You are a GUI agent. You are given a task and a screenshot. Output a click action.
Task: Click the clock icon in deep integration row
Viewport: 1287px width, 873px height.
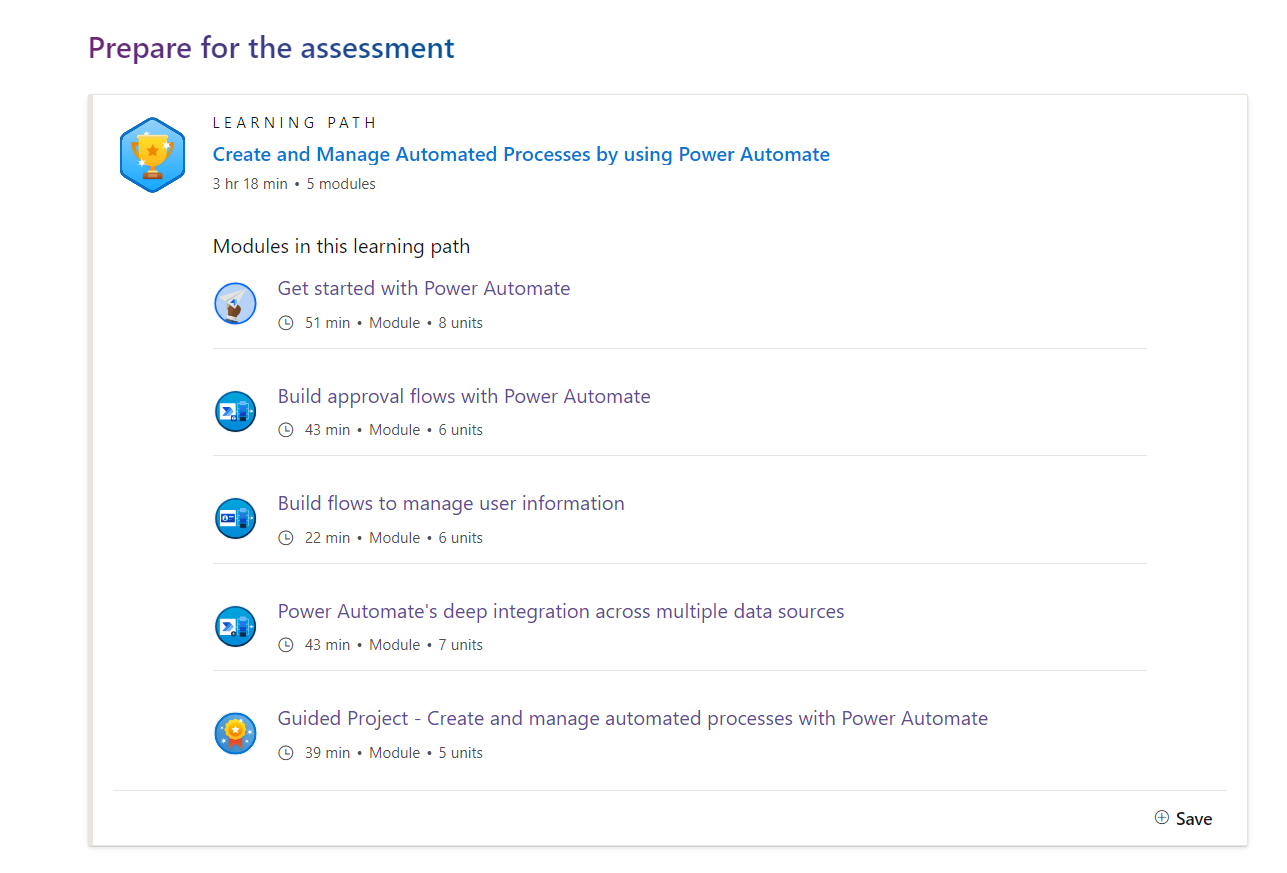coord(286,645)
